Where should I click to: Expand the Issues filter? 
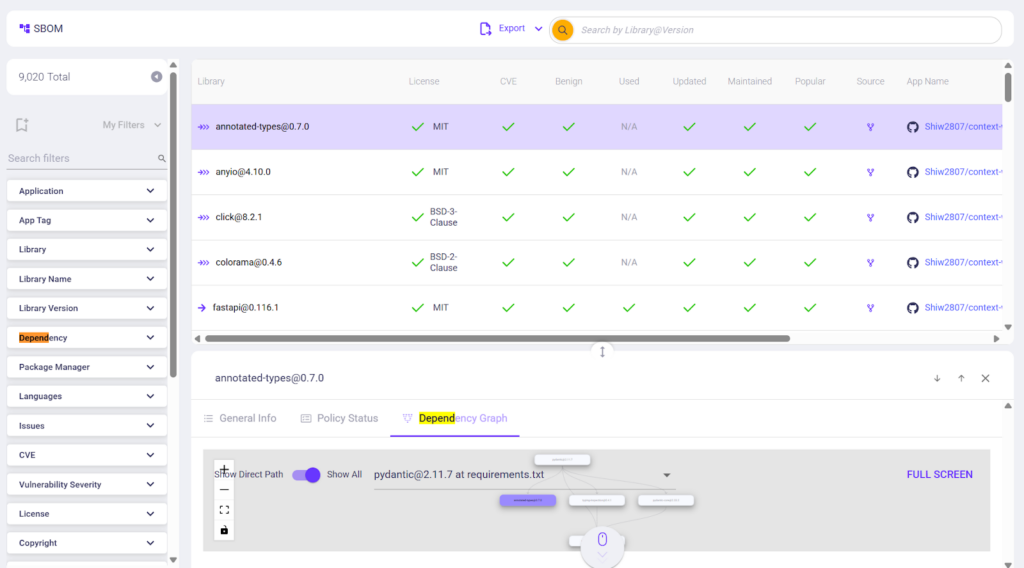tap(86, 426)
